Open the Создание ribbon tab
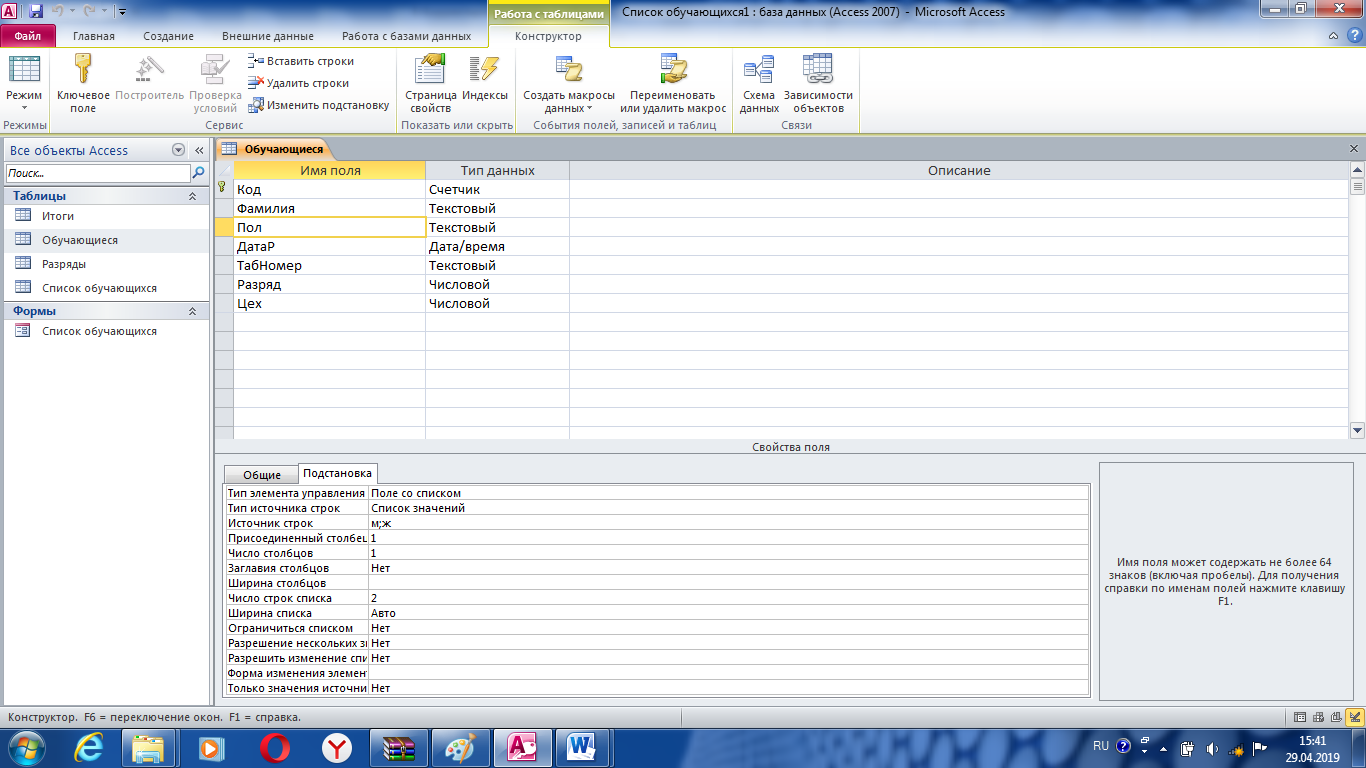The image size is (1366, 768). [x=168, y=36]
